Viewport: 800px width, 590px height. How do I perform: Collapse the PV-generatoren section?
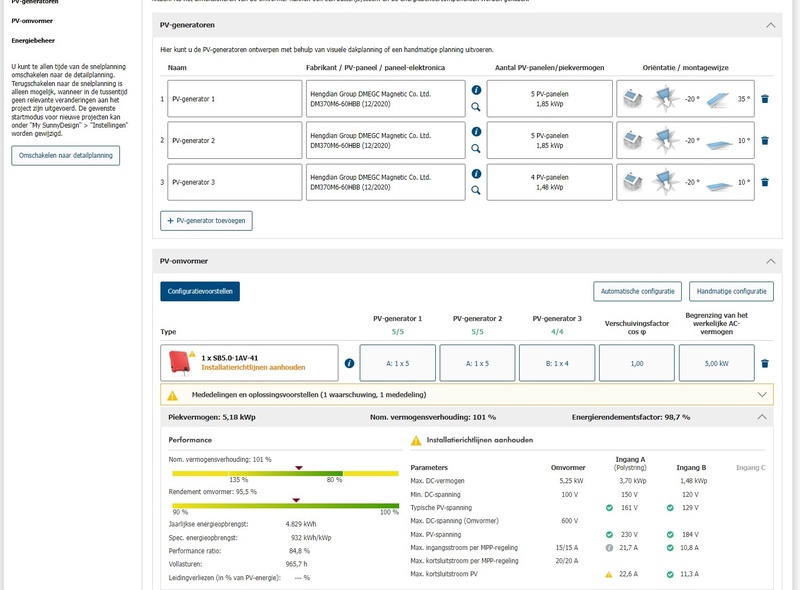[769, 23]
